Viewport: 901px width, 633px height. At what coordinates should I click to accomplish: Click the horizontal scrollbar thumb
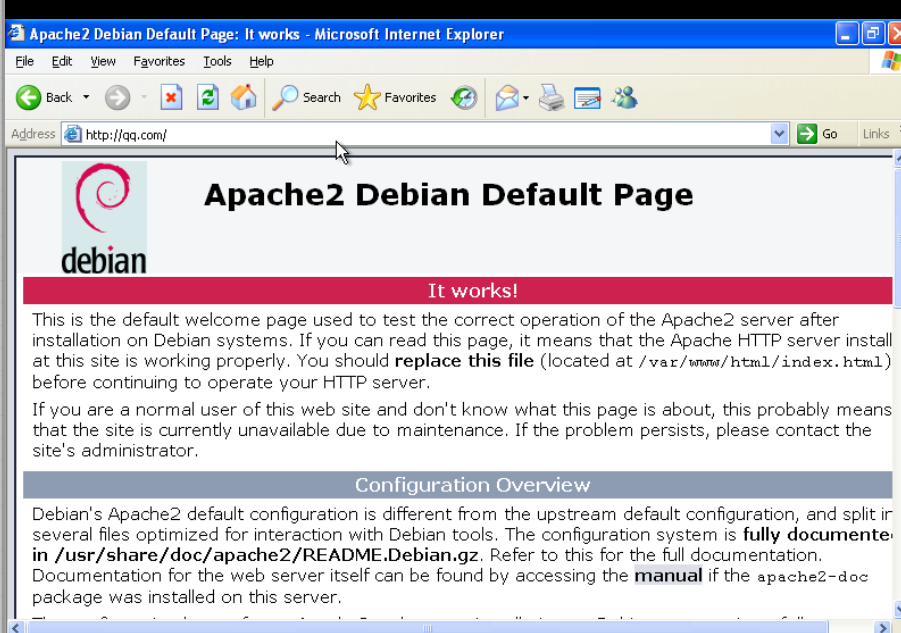pyautogui.click(x=428, y=627)
